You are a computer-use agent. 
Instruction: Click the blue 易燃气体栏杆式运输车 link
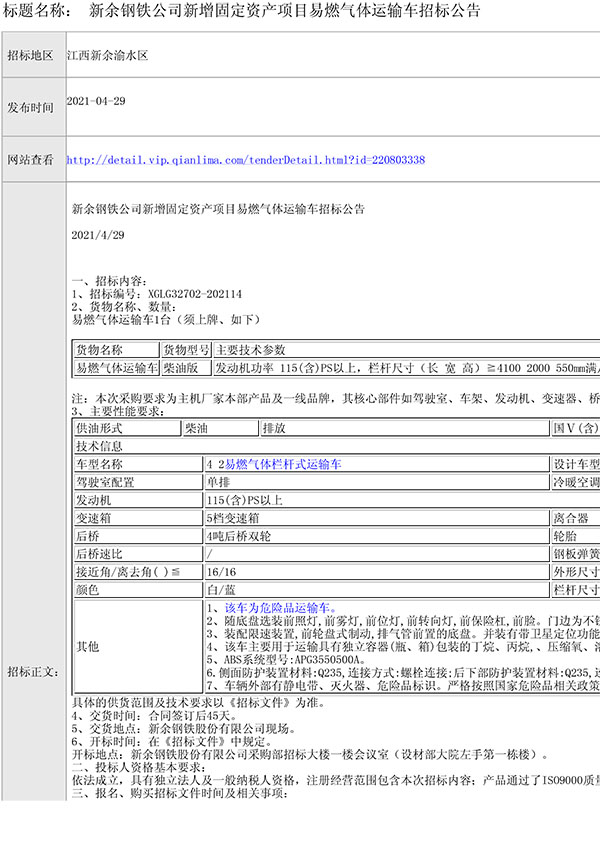(x=283, y=464)
